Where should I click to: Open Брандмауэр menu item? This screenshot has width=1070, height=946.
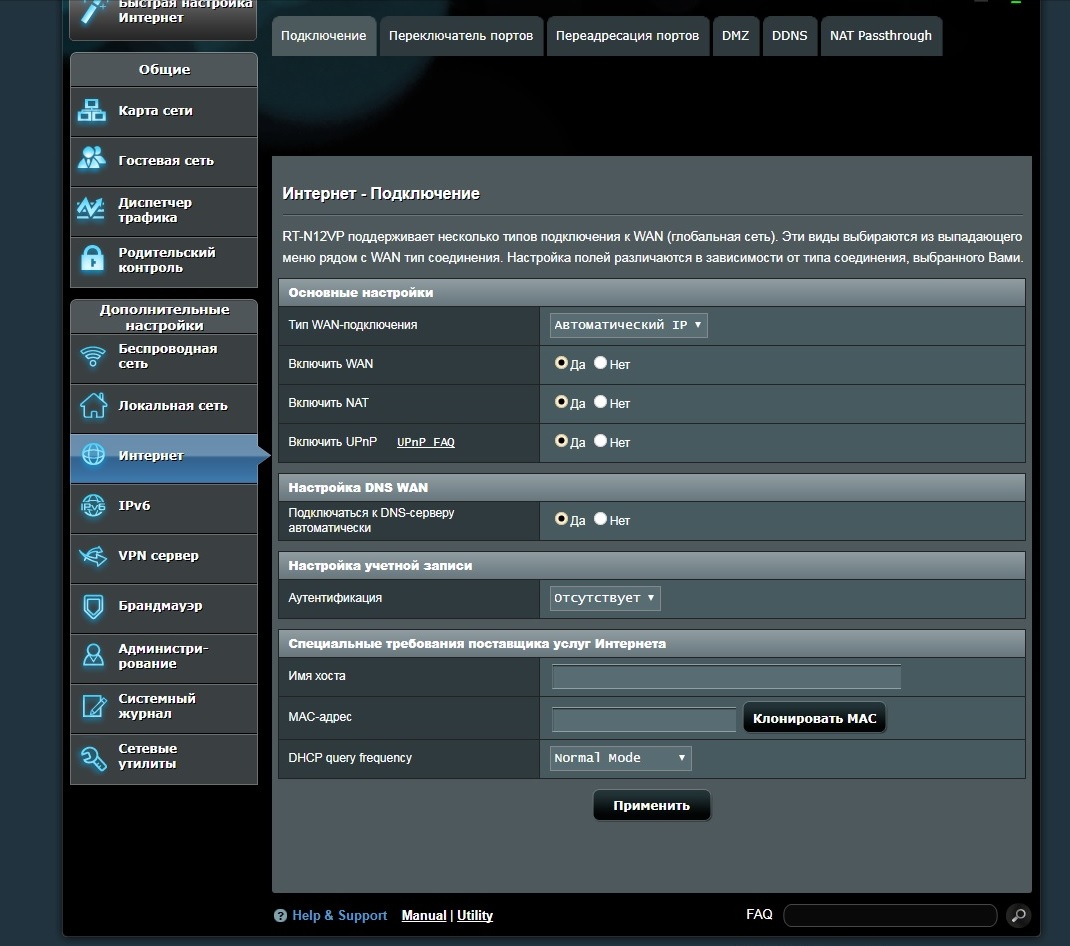pyautogui.click(x=164, y=607)
